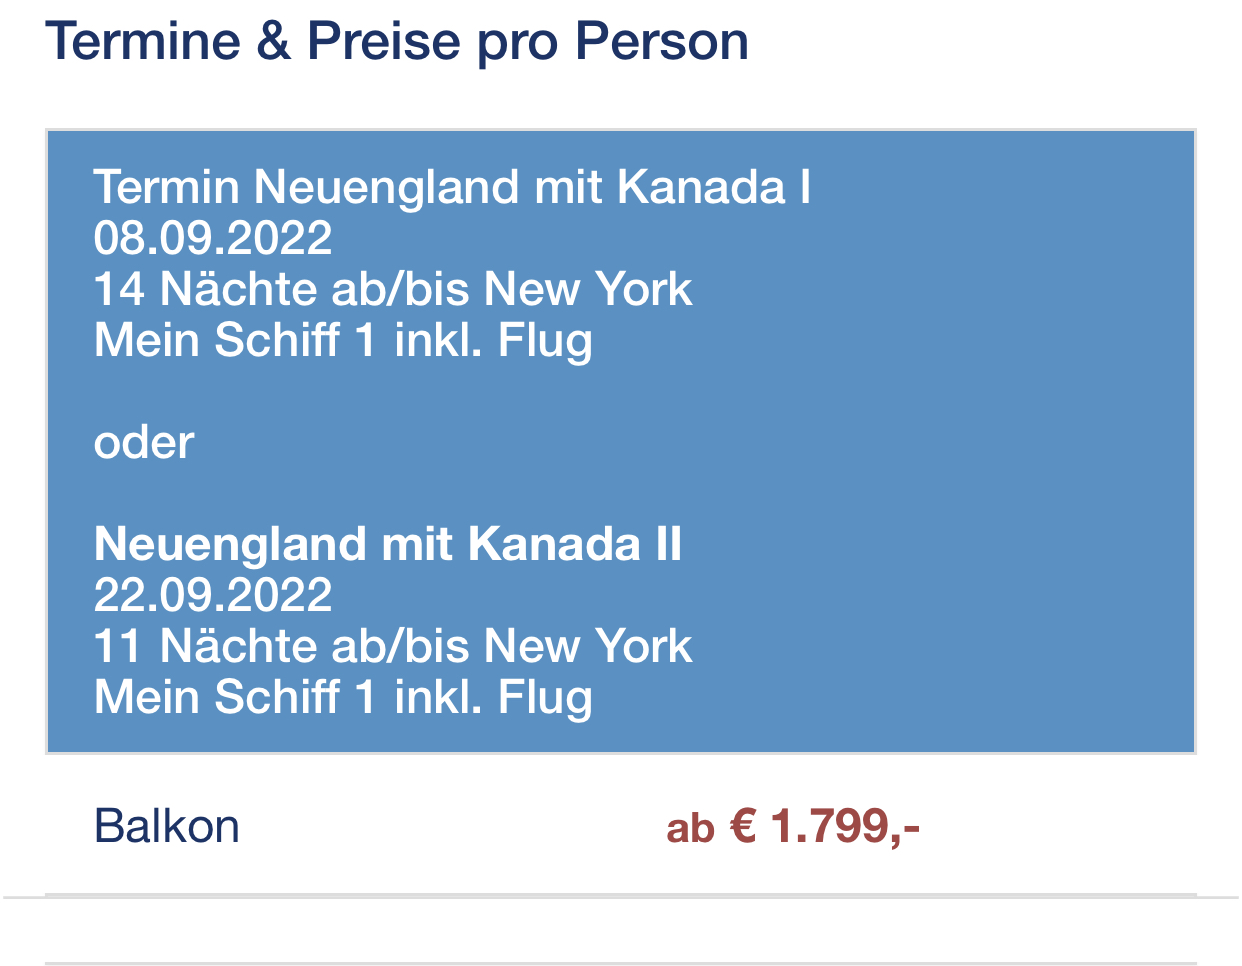
Task: Click 'Kanada II' in the second trip title
Action: 575,544
